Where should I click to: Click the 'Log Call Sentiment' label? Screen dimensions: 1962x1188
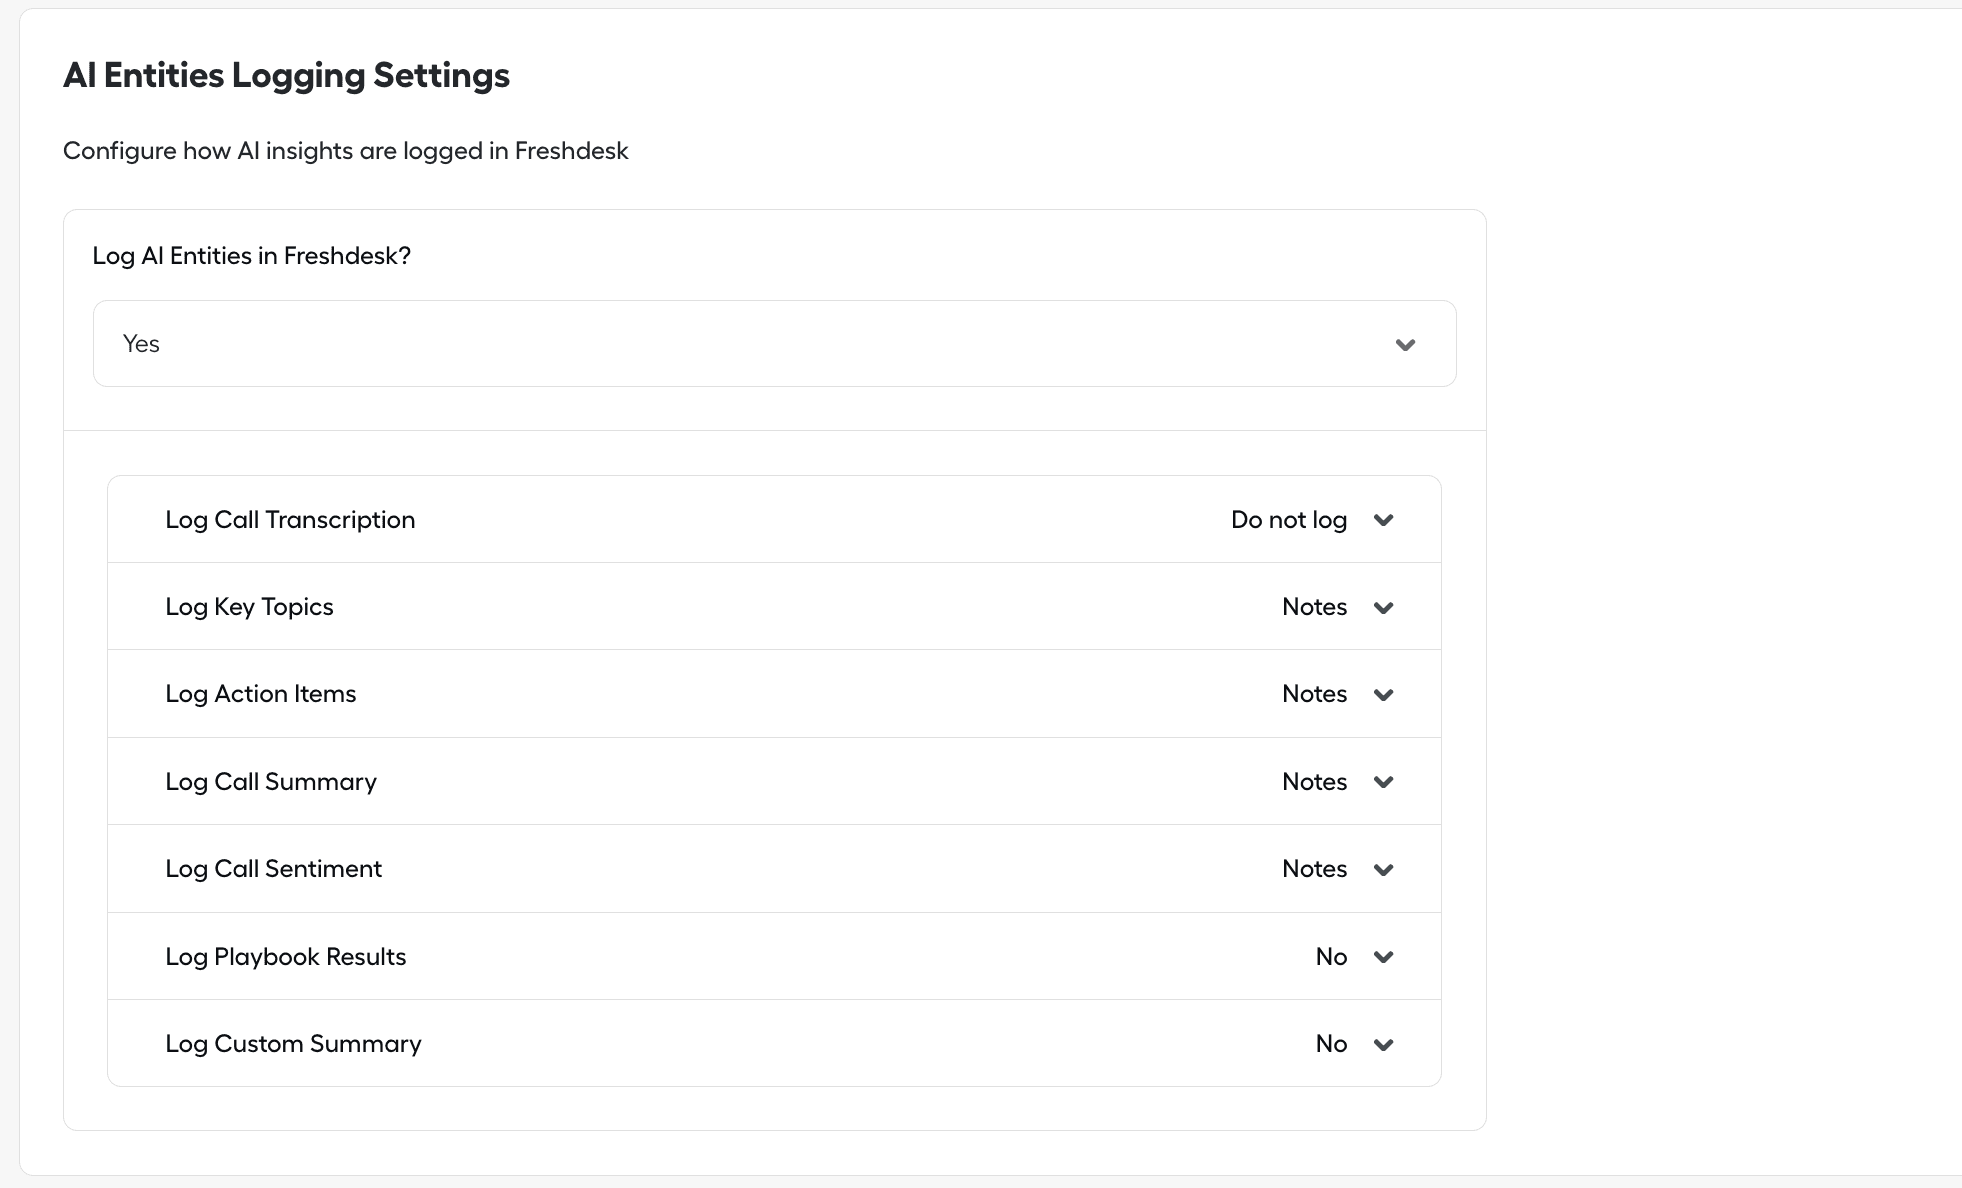[273, 869]
